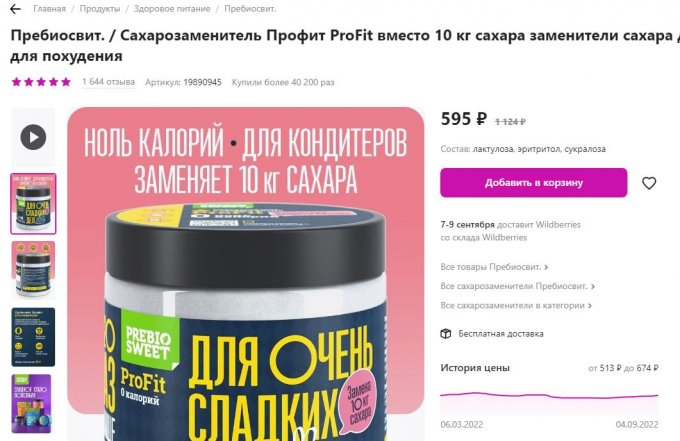Add product to favorites with heart icon

(x=649, y=183)
